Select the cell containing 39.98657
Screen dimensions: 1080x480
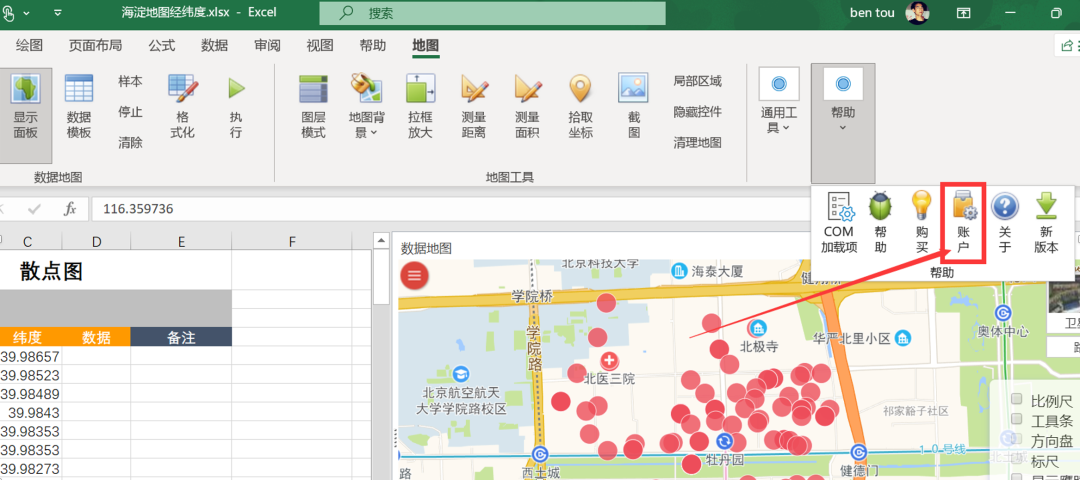[30, 357]
